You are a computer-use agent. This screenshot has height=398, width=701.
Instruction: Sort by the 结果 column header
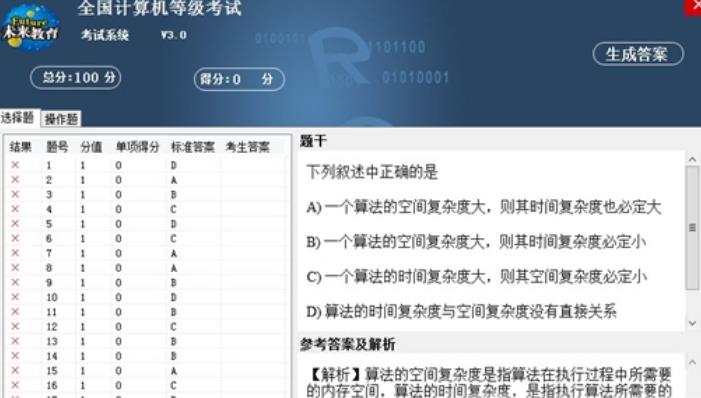pyautogui.click(x=21, y=147)
